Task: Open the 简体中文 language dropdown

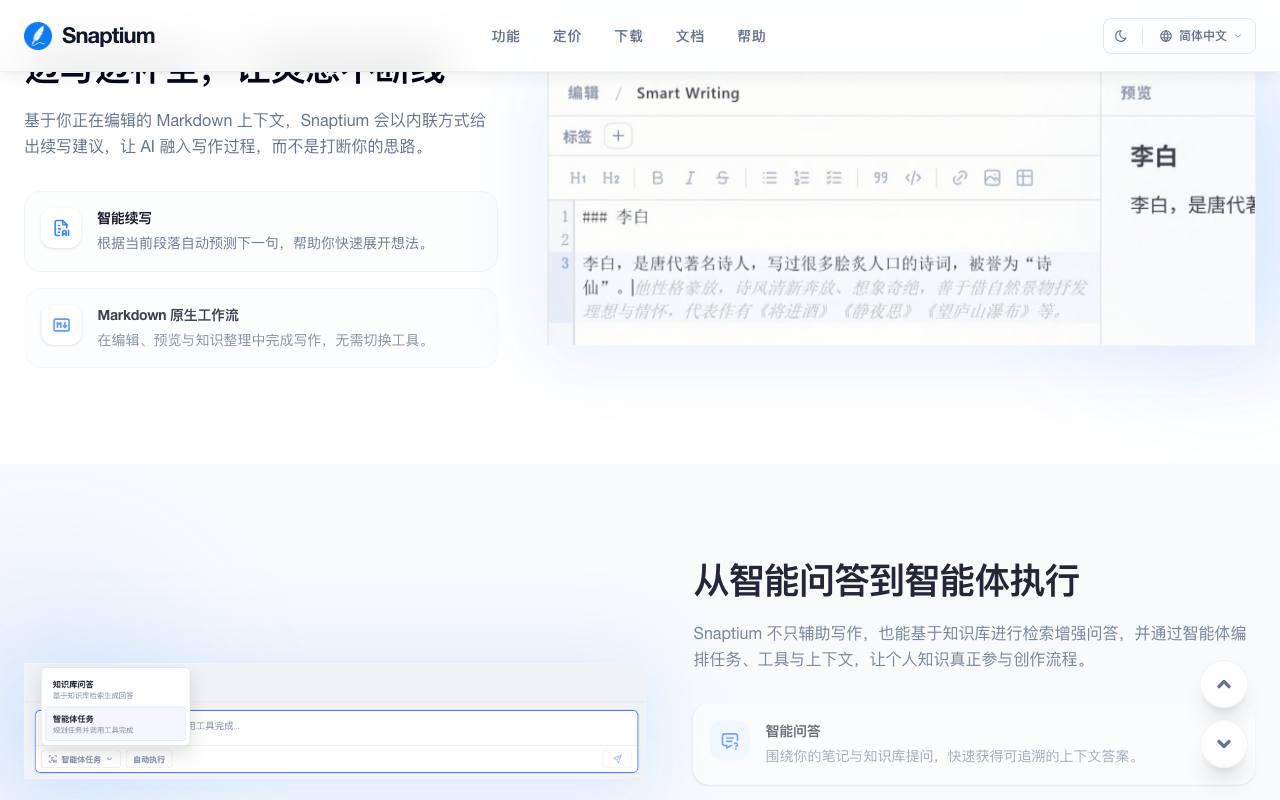Action: coord(1200,36)
